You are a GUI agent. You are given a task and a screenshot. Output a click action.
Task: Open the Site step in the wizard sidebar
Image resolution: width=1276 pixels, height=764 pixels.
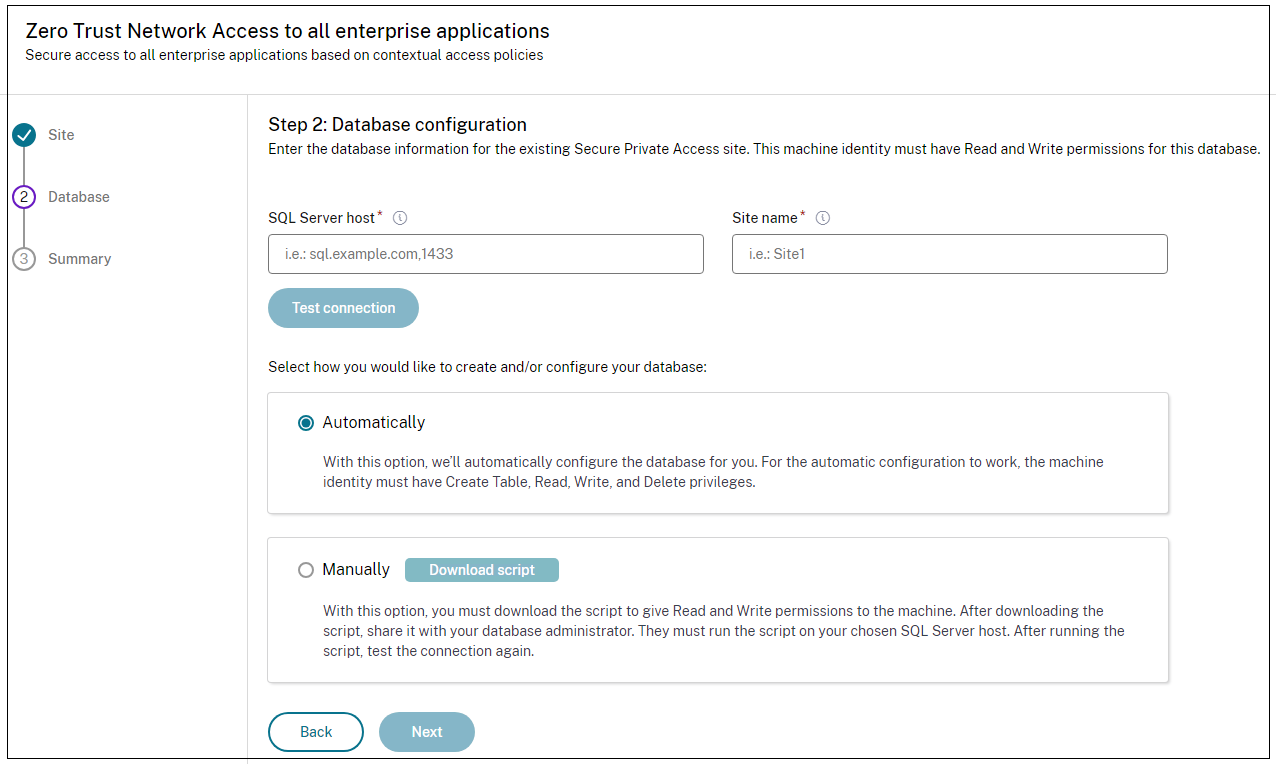click(x=61, y=135)
